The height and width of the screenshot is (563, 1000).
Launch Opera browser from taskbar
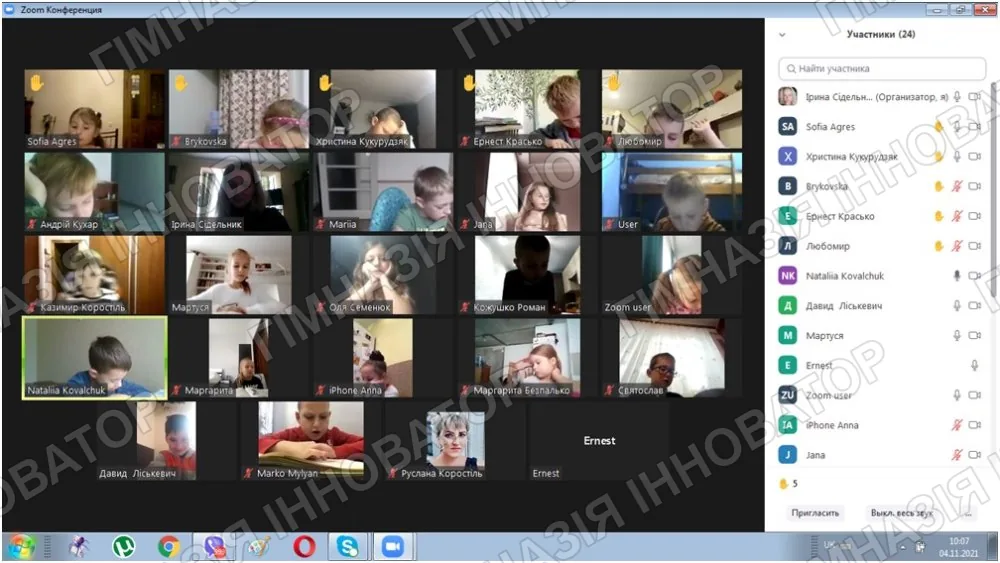304,547
